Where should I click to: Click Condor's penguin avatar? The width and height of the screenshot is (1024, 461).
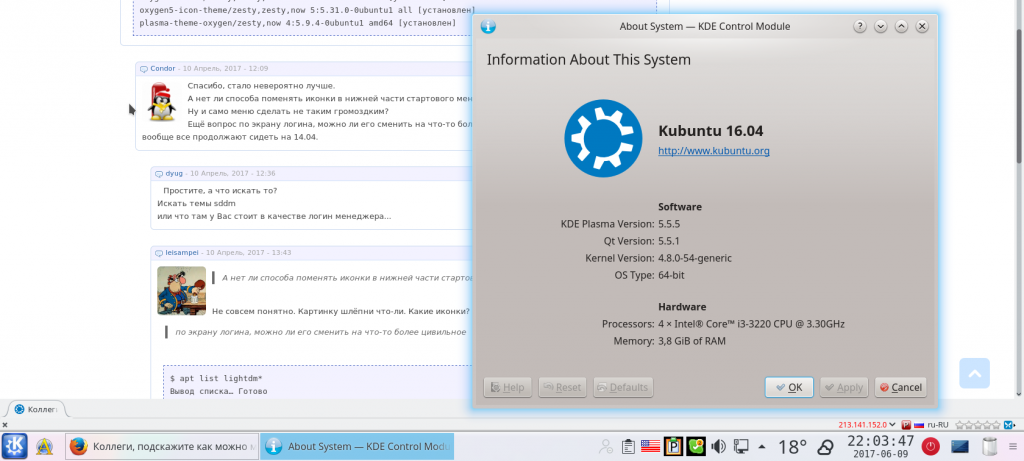pos(161,101)
